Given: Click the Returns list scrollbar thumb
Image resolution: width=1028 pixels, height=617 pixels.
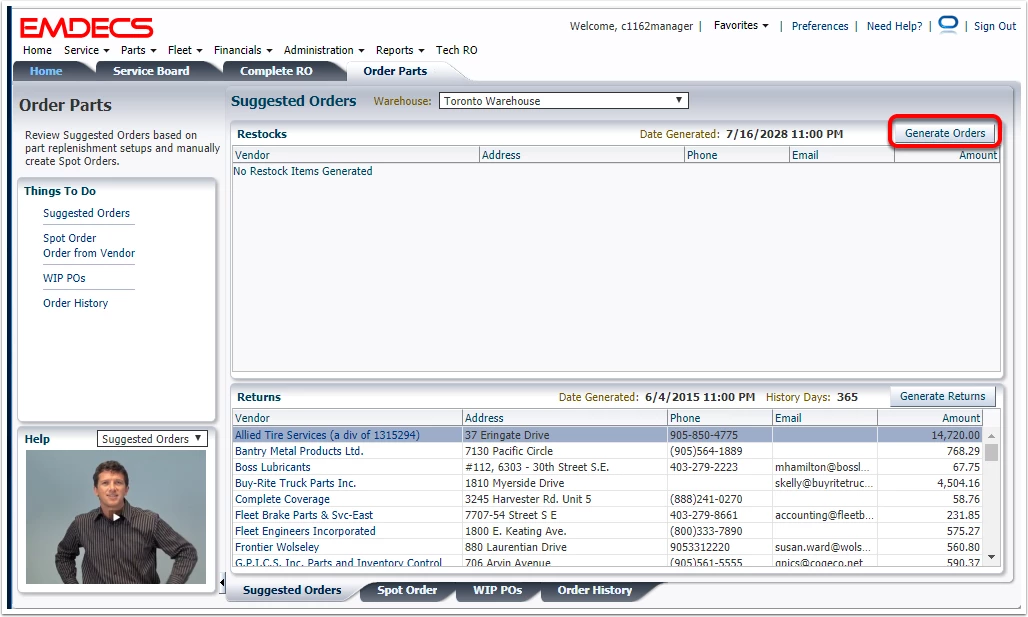Looking at the screenshot, I should click(x=991, y=452).
